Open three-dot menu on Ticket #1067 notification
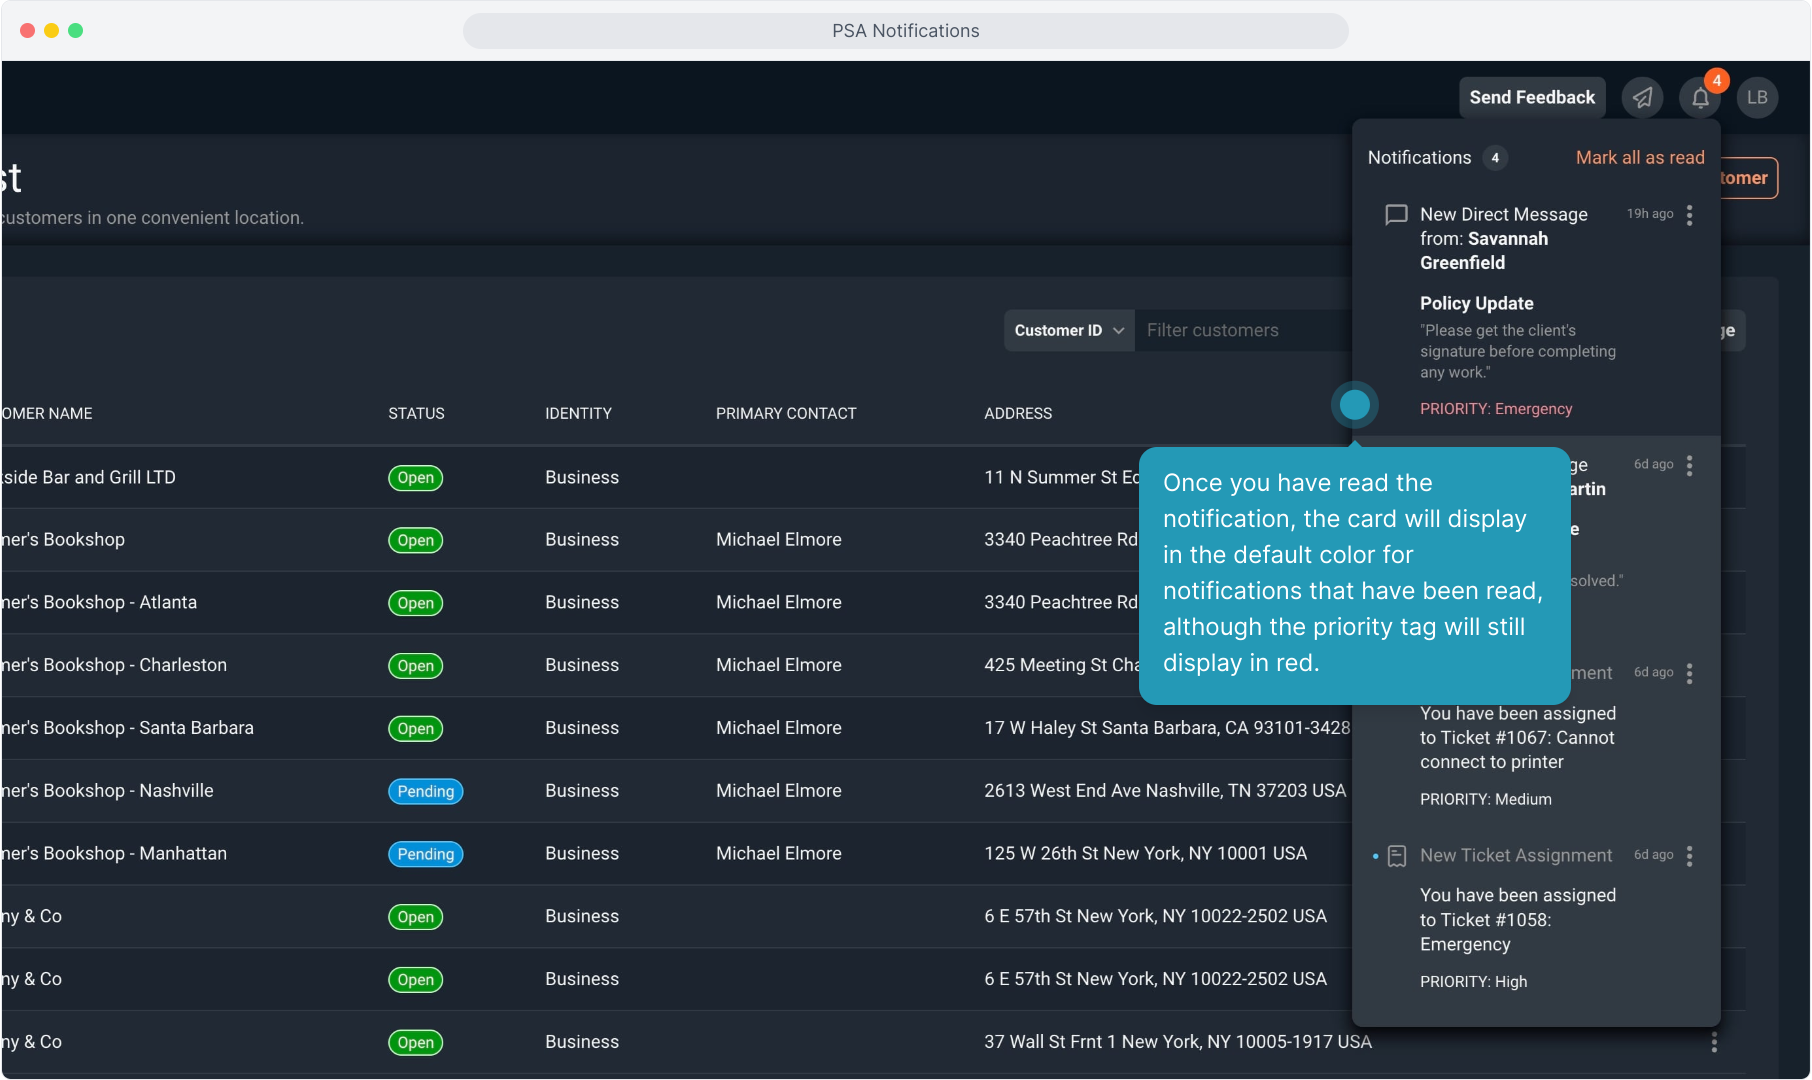The image size is (1812, 1080). point(1689,674)
